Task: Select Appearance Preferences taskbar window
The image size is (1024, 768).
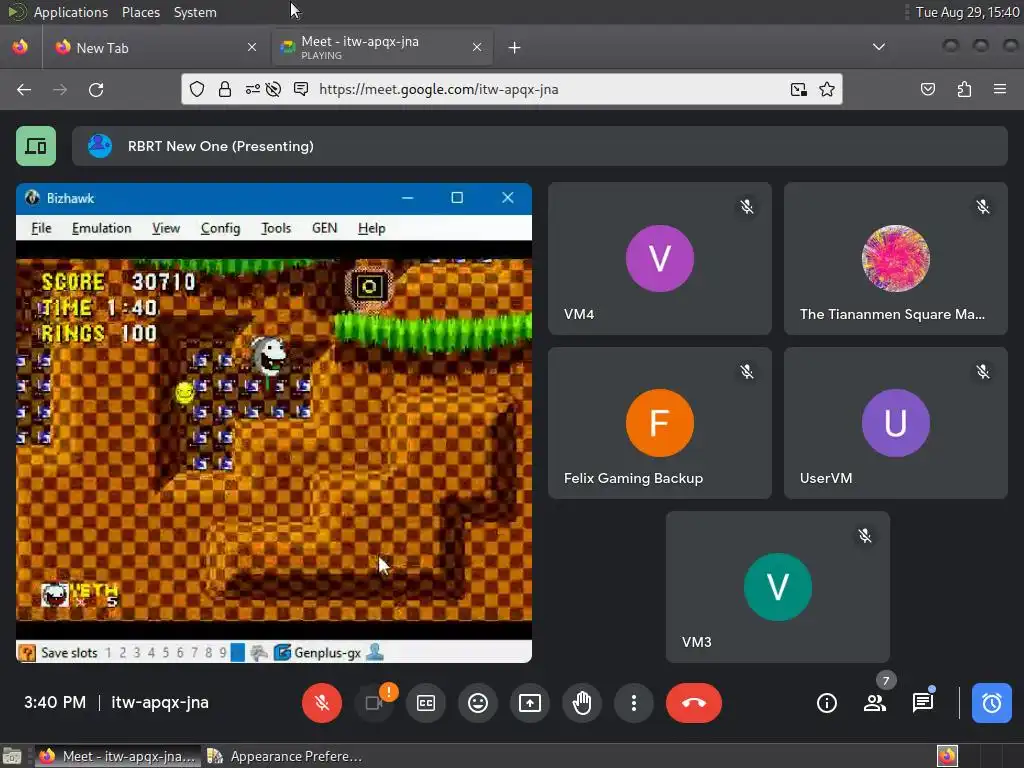Action: tap(285, 756)
